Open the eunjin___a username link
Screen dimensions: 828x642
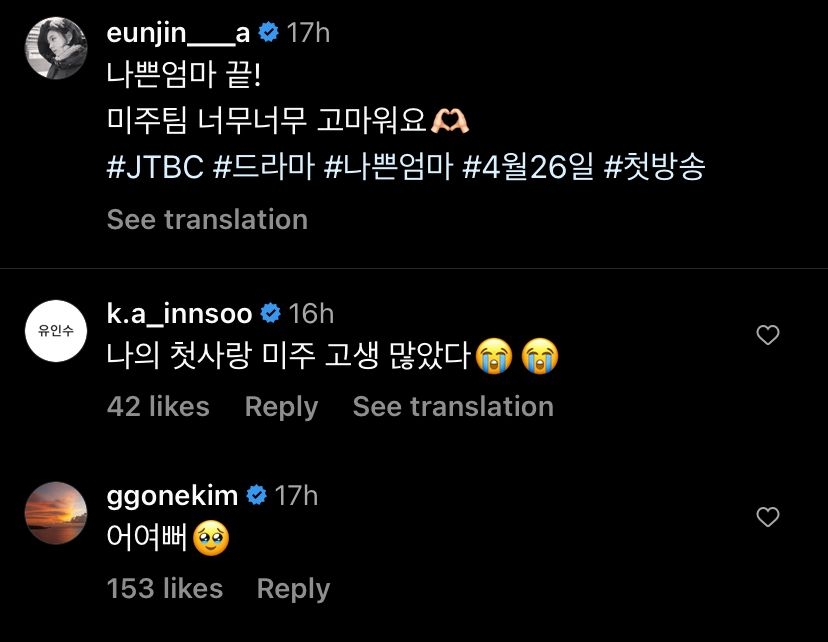pyautogui.click(x=178, y=33)
